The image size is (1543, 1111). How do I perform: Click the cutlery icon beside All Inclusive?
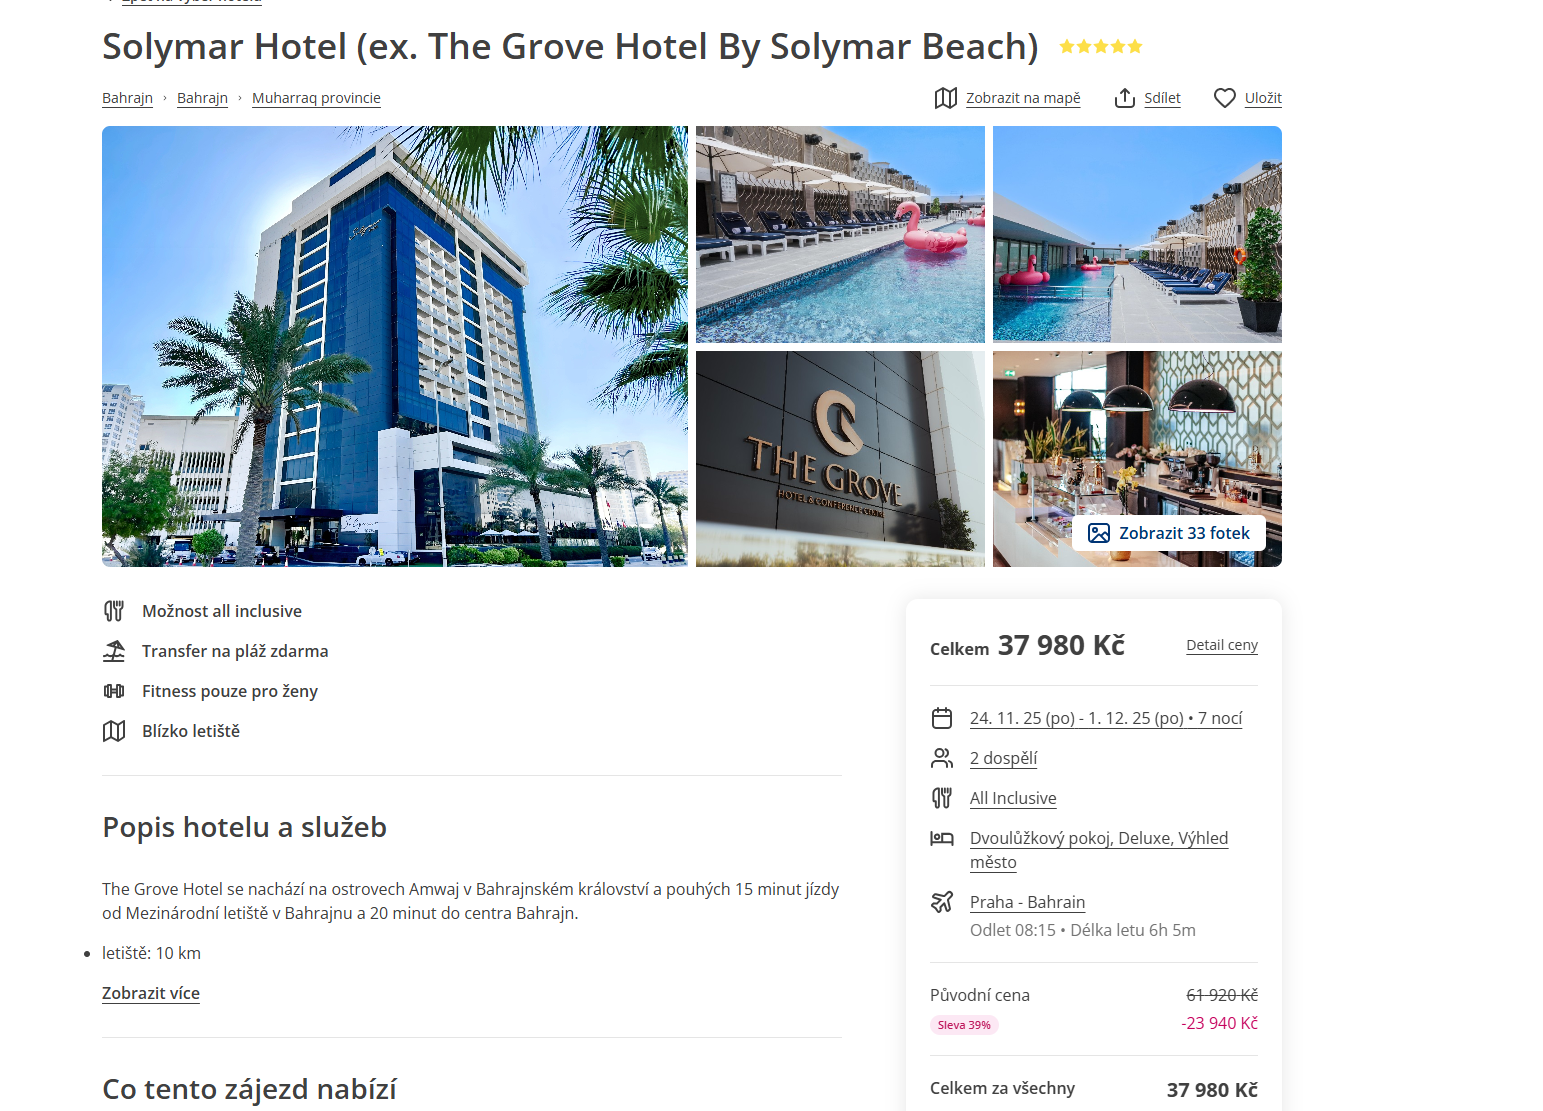pos(942,798)
